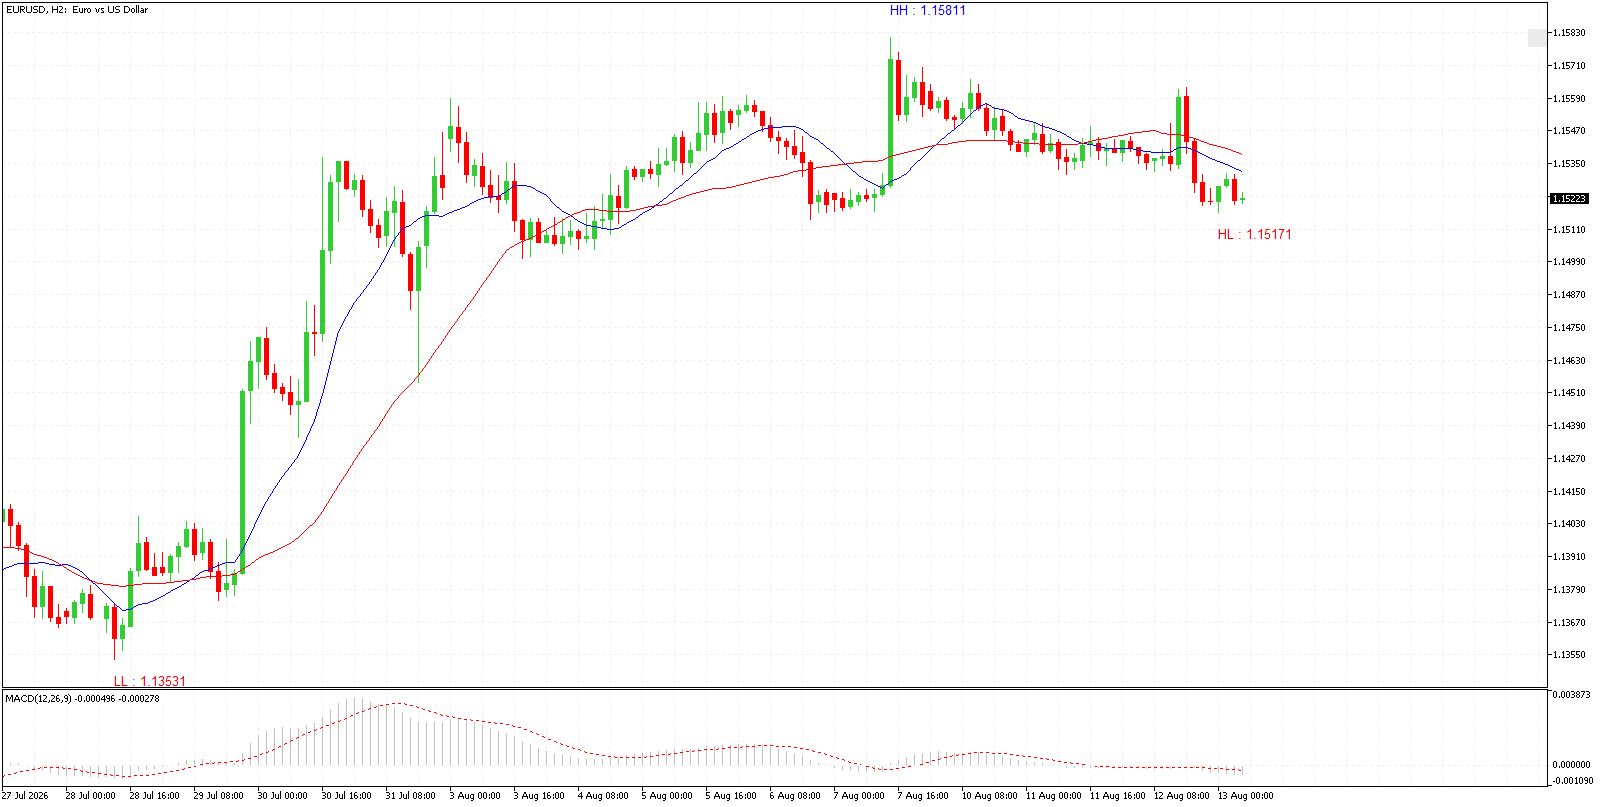
Task: Click the EURUSD, H2 chart title text
Action: coord(77,10)
